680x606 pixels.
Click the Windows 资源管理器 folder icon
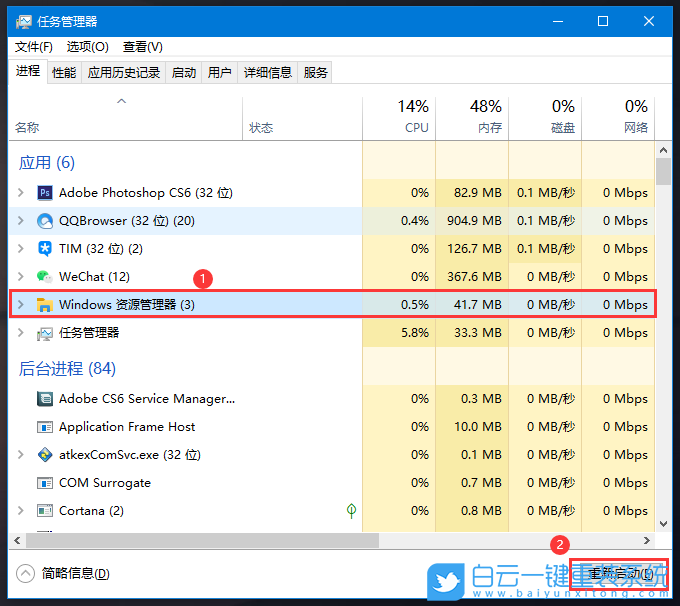click(45, 305)
